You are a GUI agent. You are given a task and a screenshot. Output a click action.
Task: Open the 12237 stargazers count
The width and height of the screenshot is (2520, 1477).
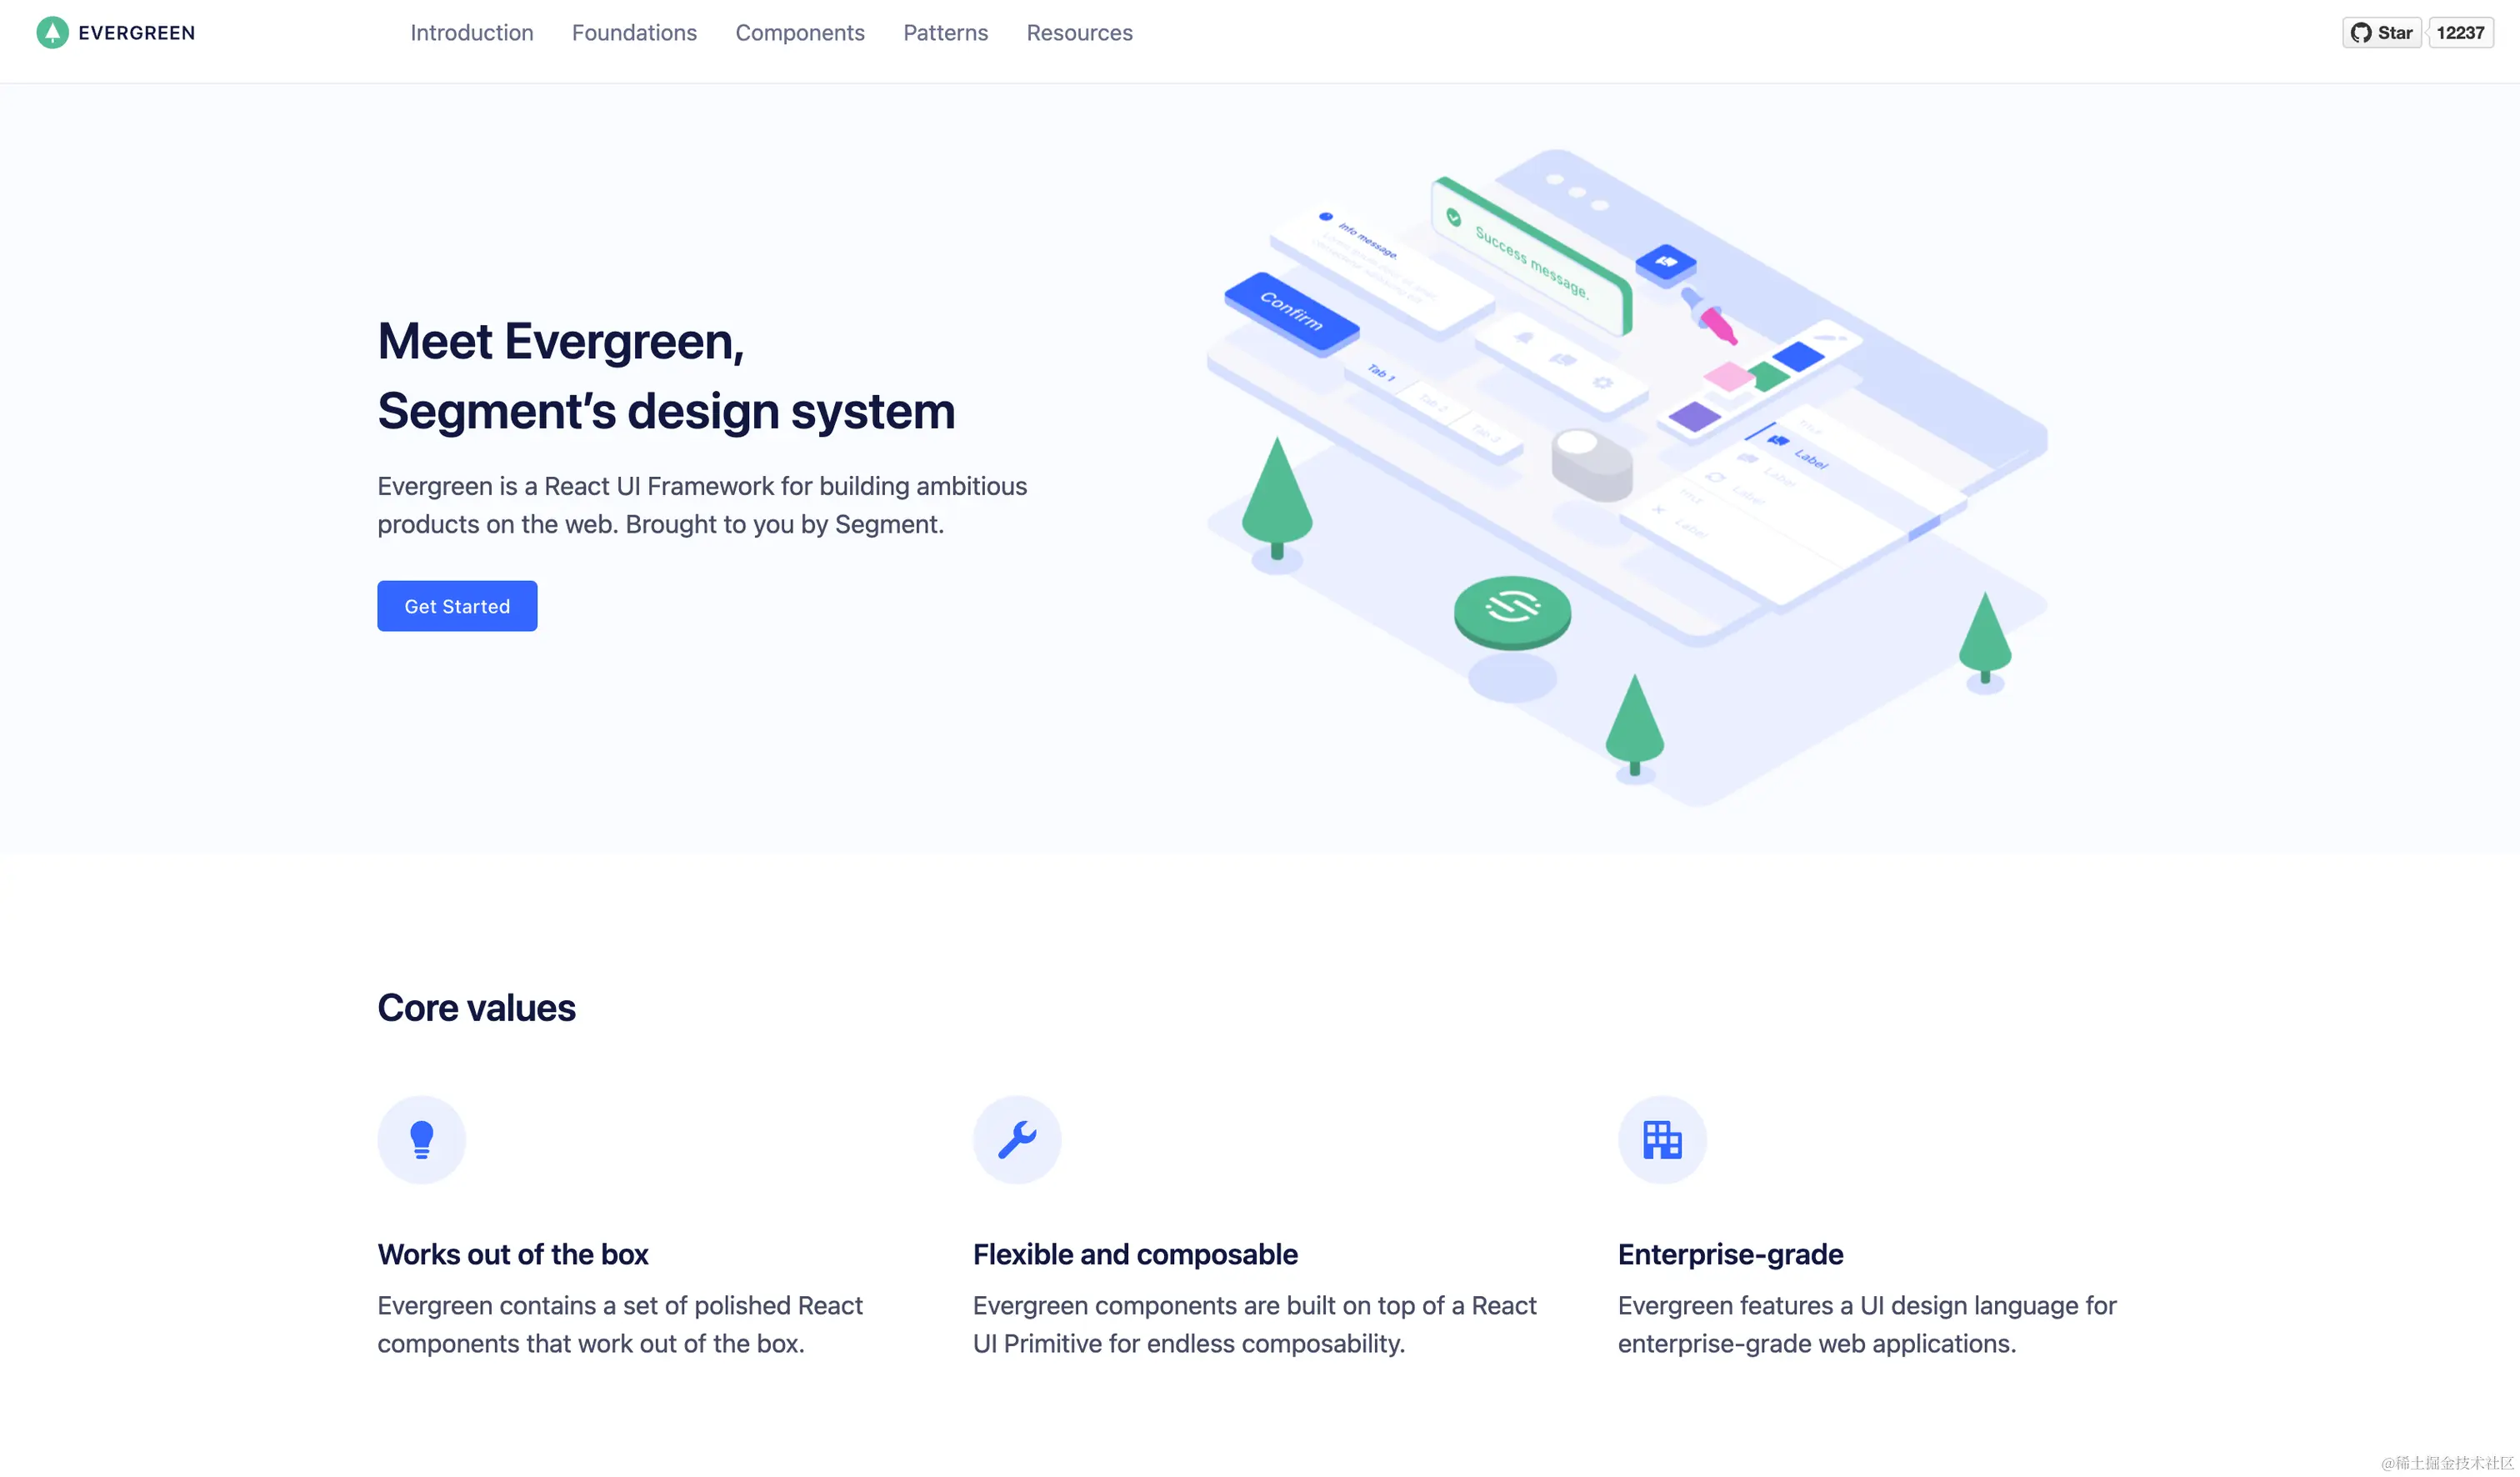(2460, 33)
